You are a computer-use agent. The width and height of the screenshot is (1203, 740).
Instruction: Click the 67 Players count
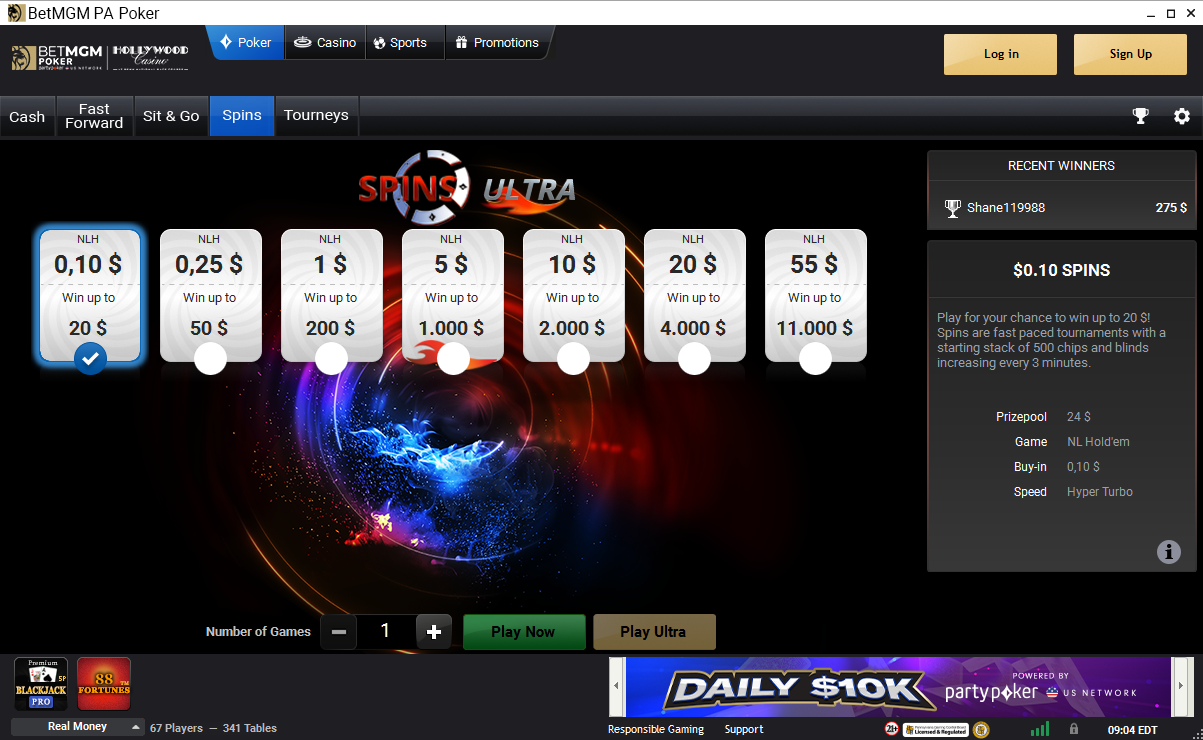point(176,728)
